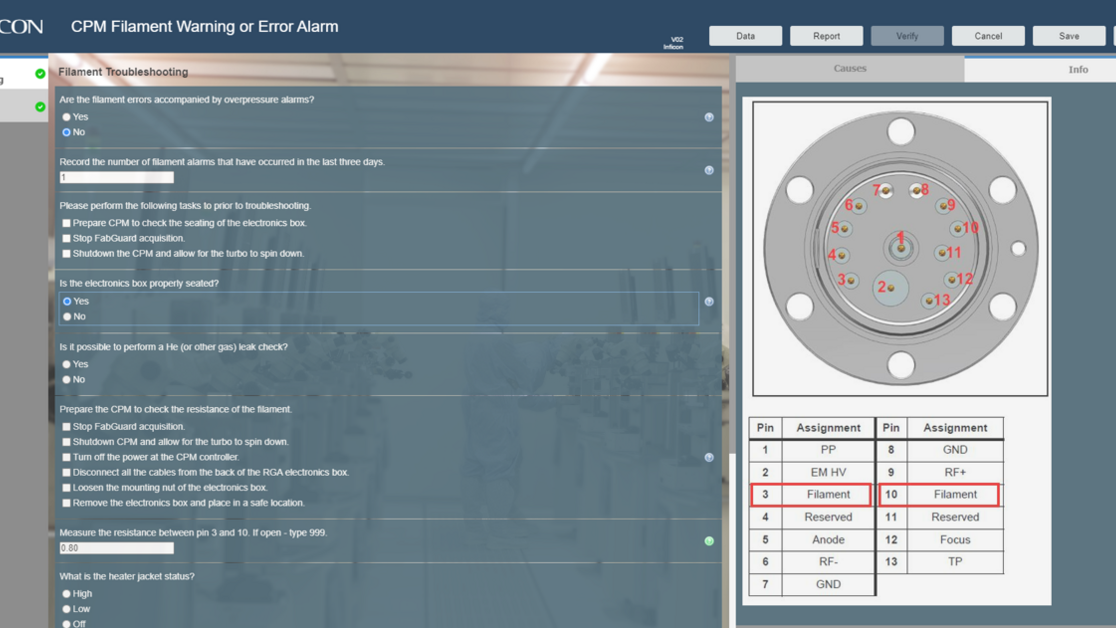The image size is (1116, 628).
Task: Click 'GND' assignment for pin 7
Action: pos(828,585)
